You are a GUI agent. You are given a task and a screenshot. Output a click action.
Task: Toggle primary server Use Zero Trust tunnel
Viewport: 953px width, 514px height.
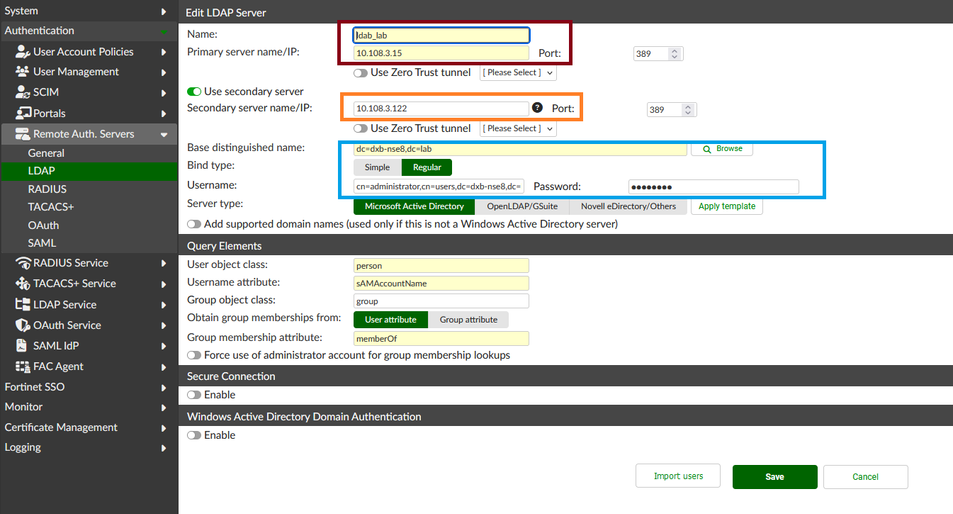[x=360, y=73]
